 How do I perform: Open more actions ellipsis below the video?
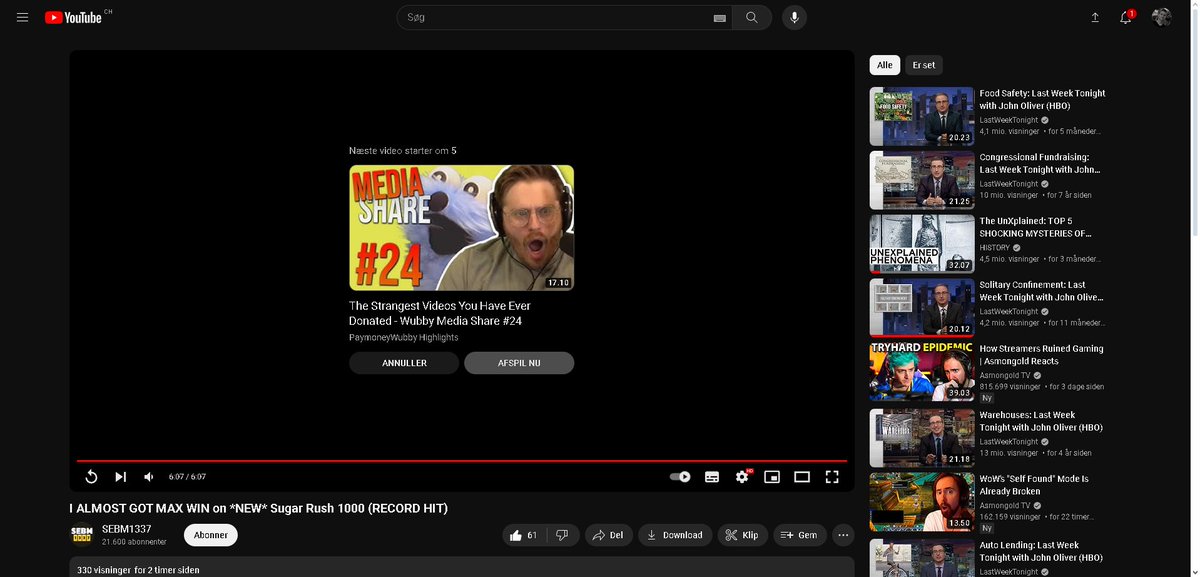[x=843, y=535]
